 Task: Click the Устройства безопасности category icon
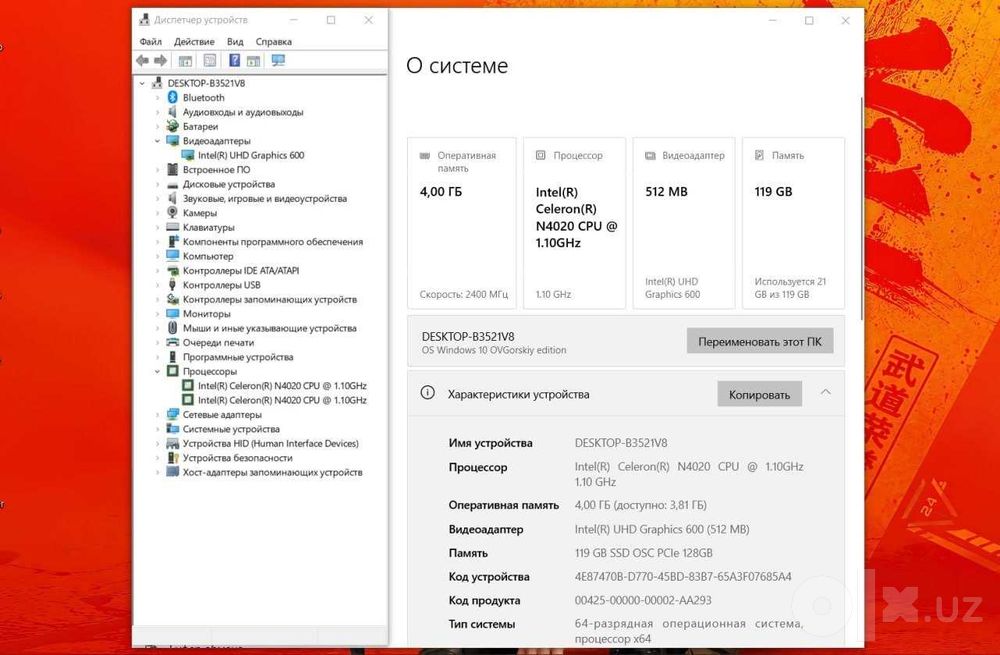(172, 457)
